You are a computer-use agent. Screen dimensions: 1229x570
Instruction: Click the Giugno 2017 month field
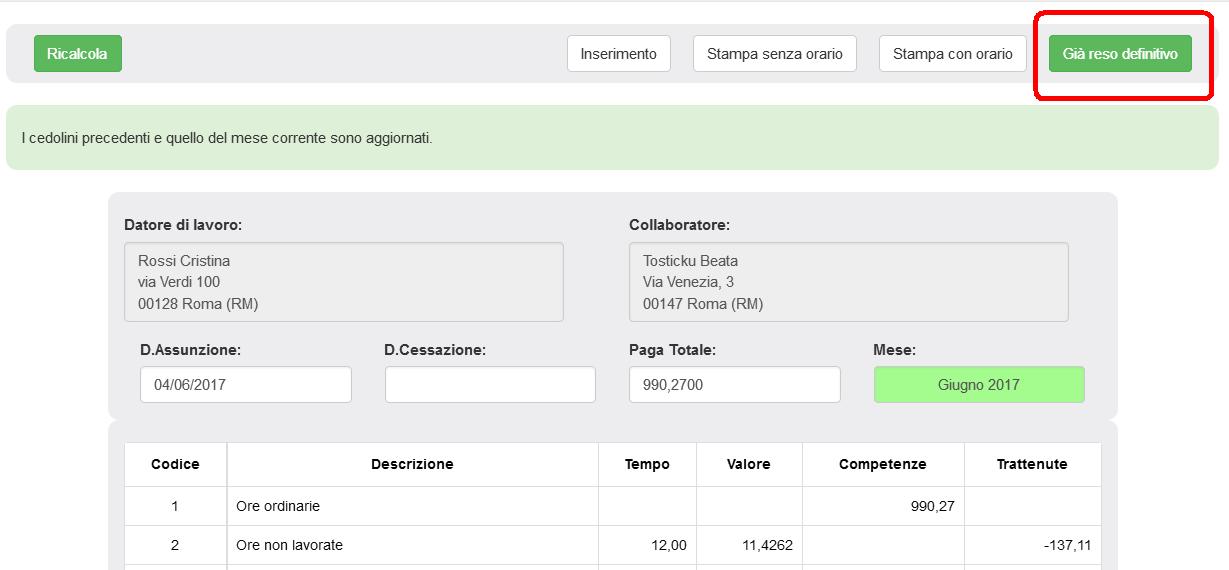click(978, 385)
